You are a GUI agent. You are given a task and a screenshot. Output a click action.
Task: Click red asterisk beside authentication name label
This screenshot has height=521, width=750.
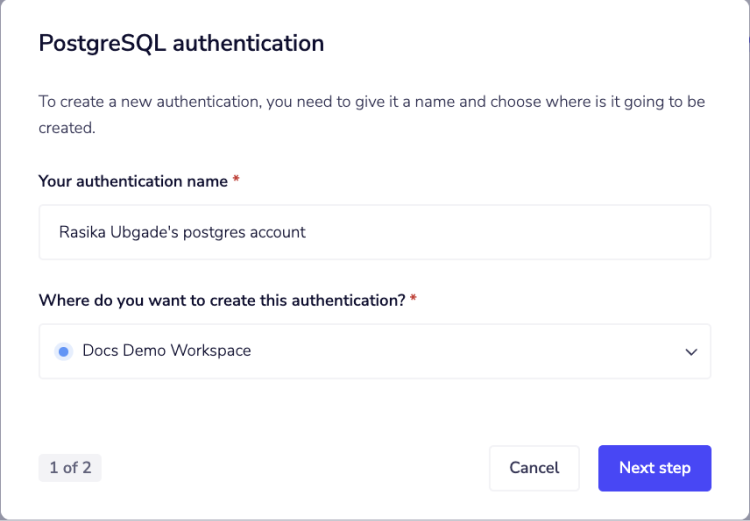tap(236, 181)
